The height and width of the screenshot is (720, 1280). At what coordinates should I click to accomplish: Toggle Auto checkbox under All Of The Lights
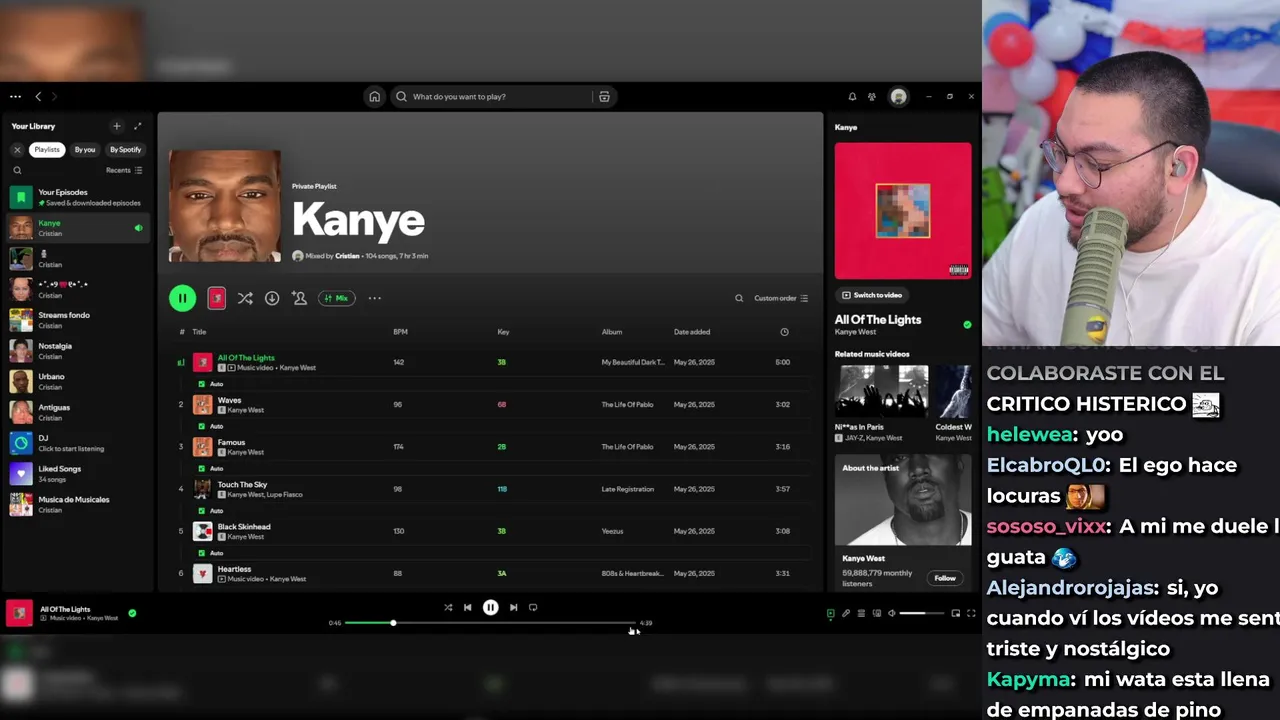202,384
